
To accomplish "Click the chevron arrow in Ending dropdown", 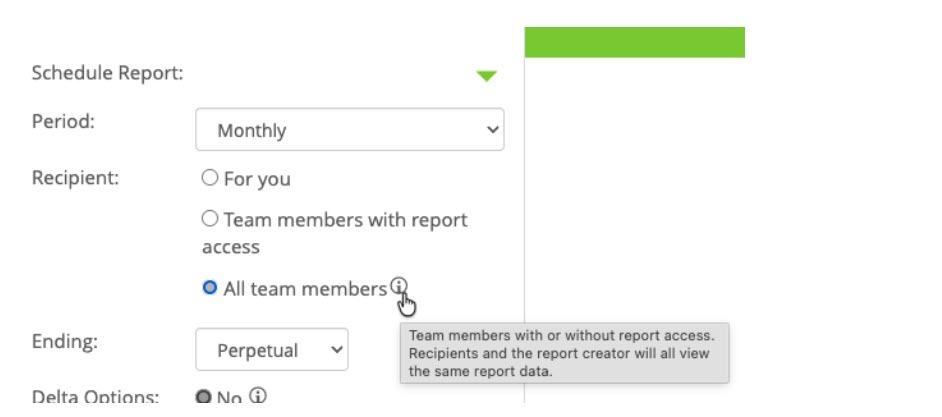I will pos(336,350).
